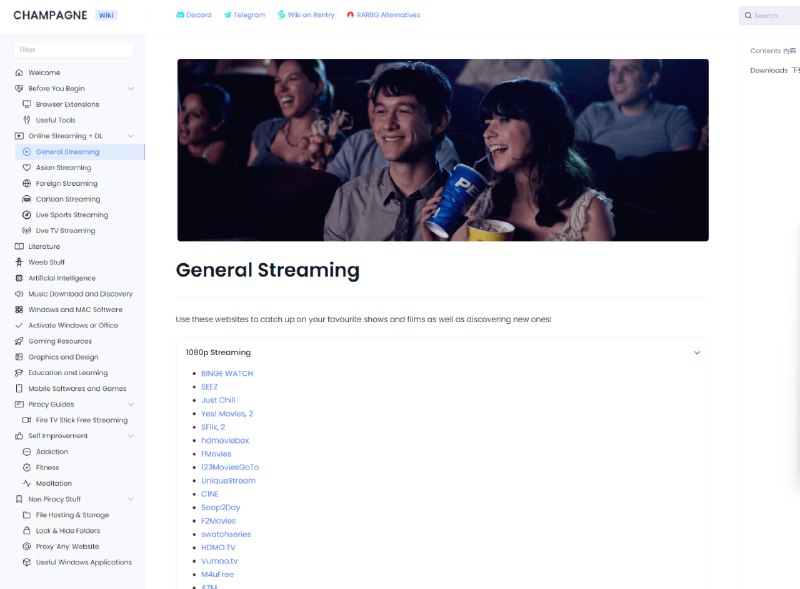Viewport: 800px width, 589px height.
Task: Click the Music Download and Discovery icon
Action: tap(19, 294)
